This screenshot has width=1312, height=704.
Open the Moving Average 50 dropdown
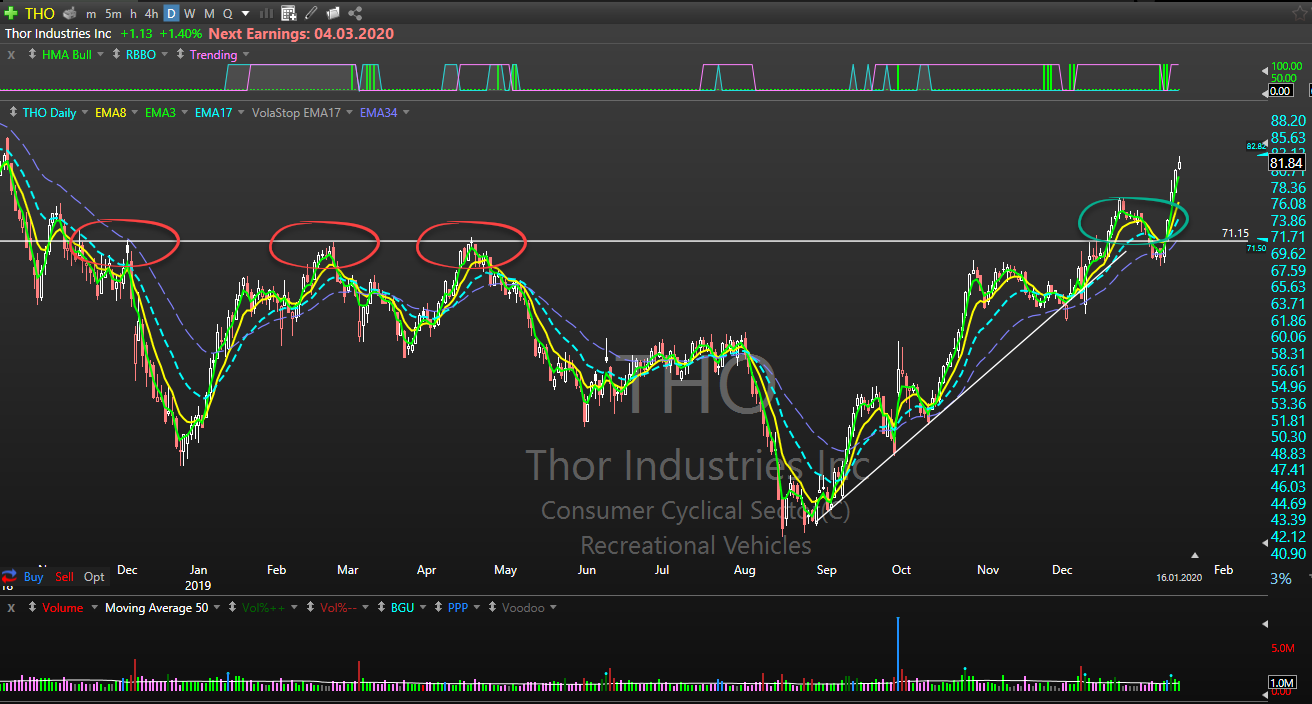(x=216, y=607)
